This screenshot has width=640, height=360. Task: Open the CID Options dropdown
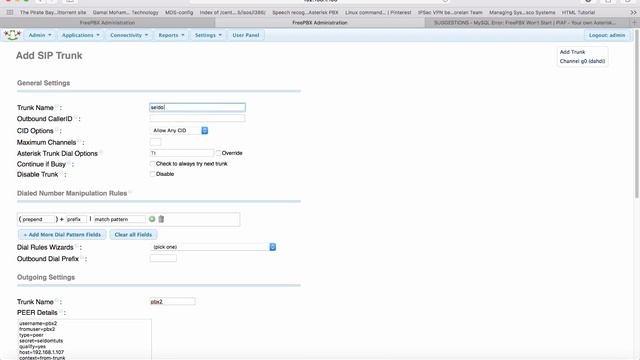(180, 131)
